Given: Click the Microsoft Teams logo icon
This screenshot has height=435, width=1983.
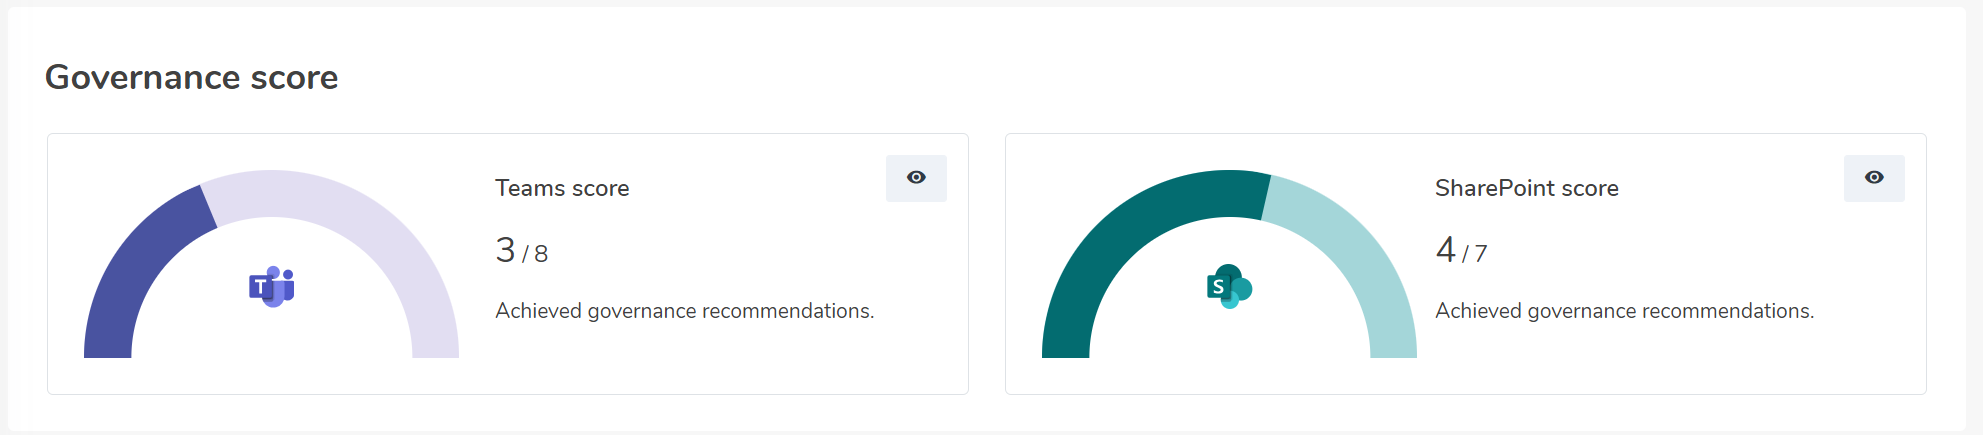Looking at the screenshot, I should (272, 287).
